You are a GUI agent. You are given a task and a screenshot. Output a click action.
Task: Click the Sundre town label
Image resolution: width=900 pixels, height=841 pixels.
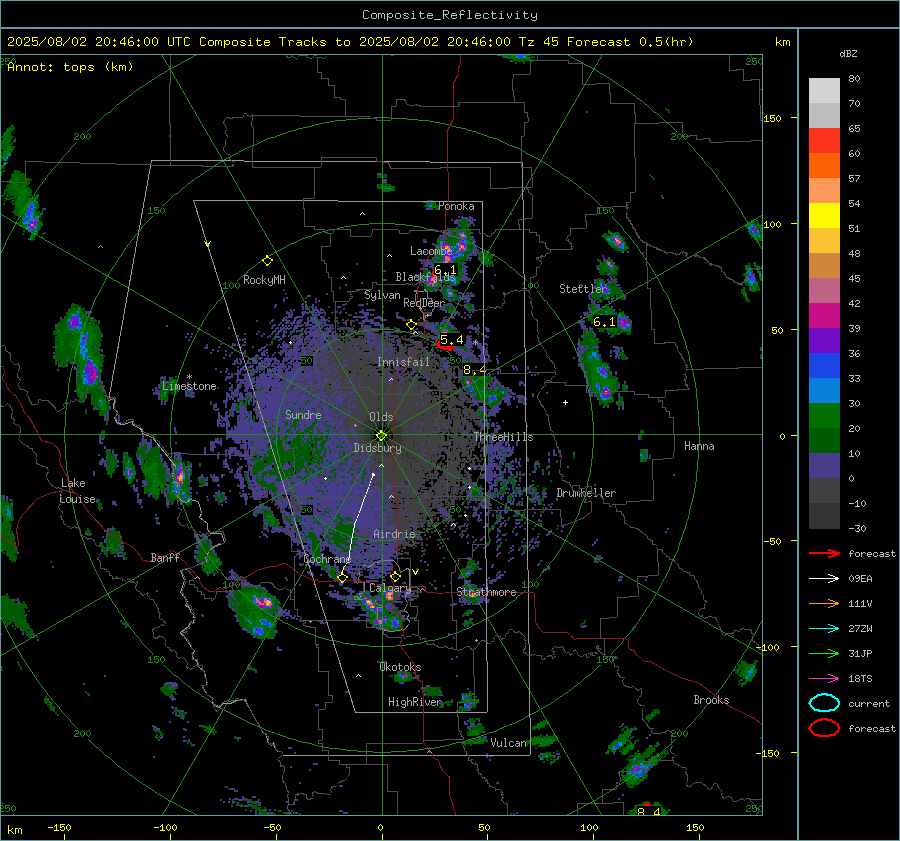[303, 415]
